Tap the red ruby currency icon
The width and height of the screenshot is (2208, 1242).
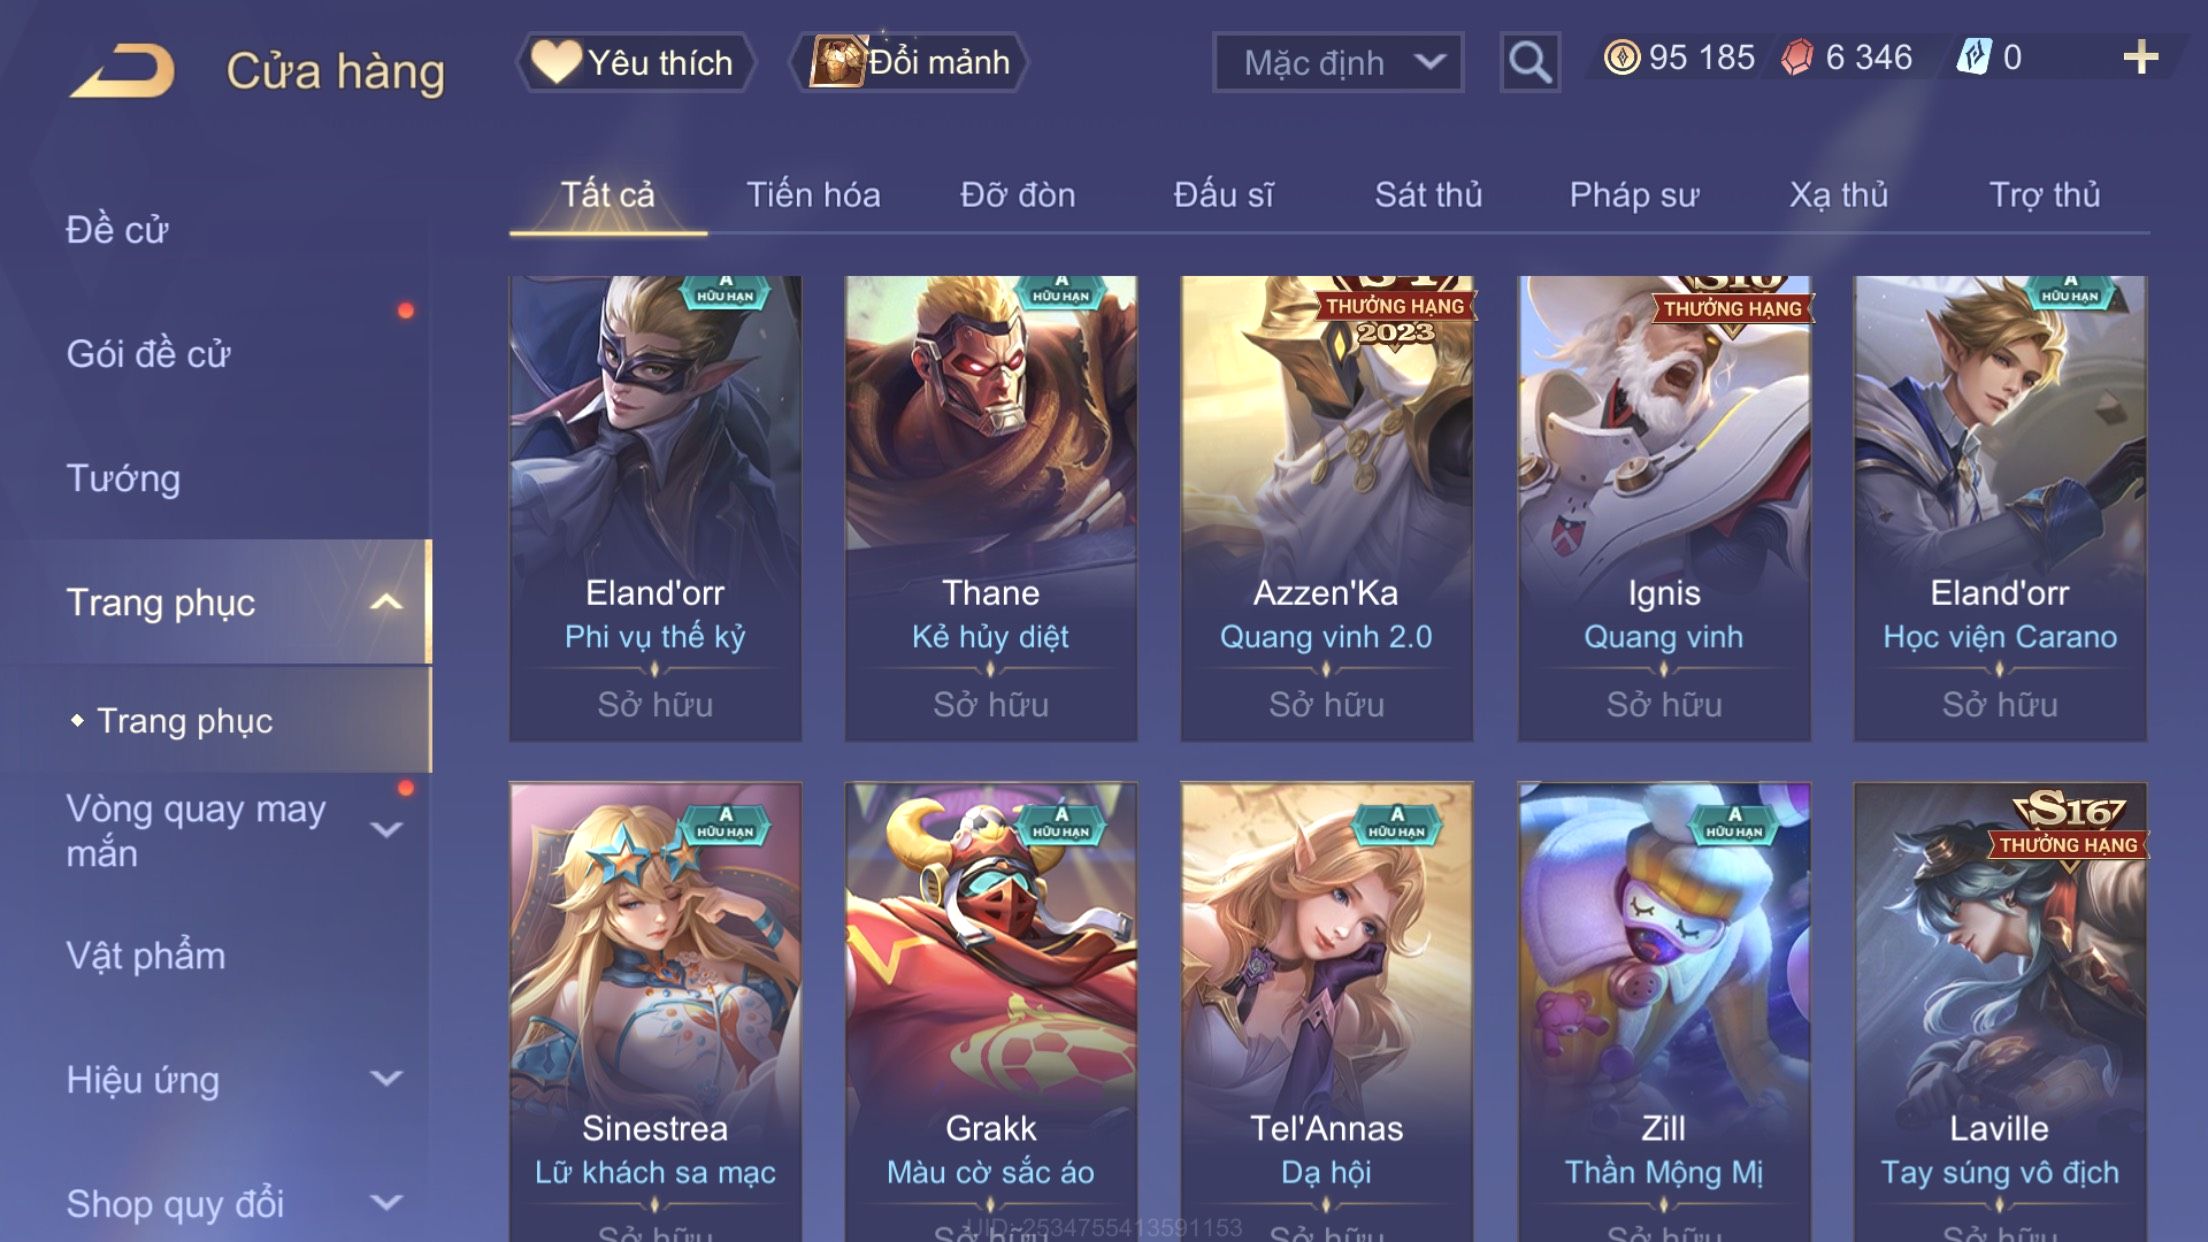click(x=1797, y=58)
